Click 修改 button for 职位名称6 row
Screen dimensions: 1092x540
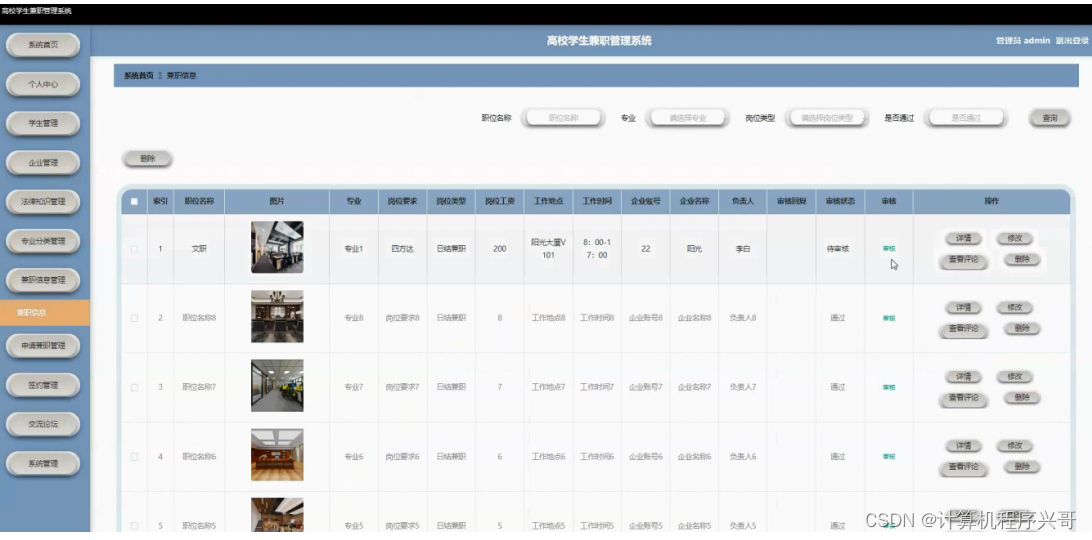point(1014,446)
